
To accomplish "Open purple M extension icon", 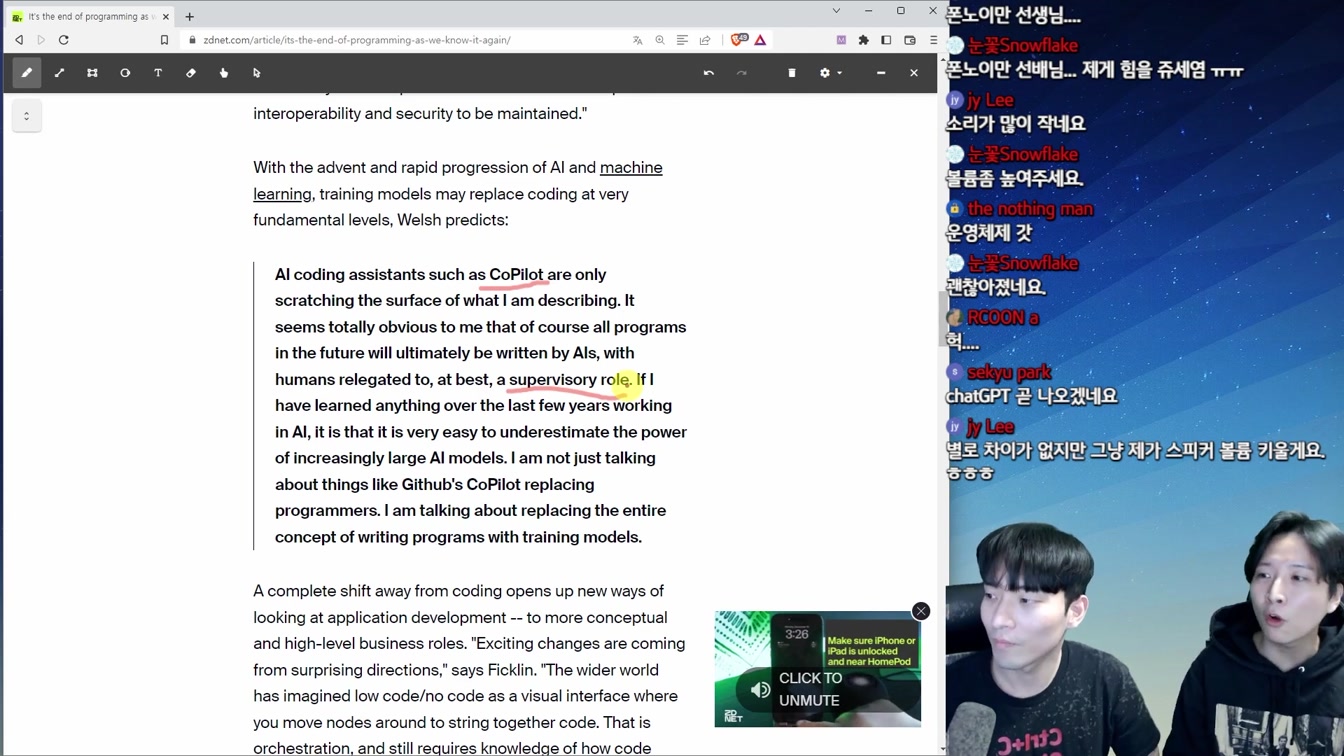I will click(841, 40).
